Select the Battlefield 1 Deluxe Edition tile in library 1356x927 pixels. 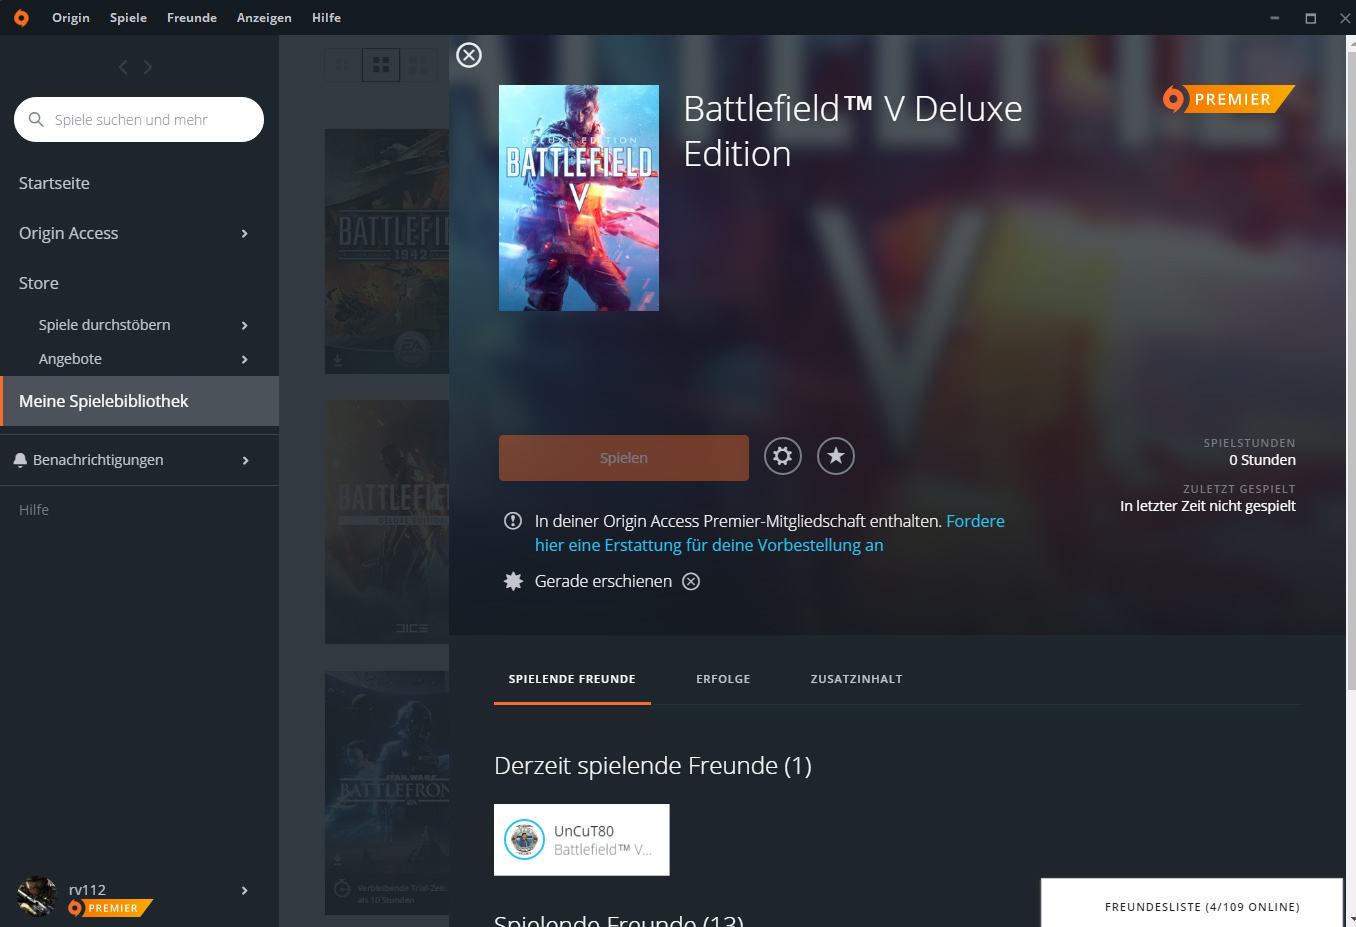(387, 522)
